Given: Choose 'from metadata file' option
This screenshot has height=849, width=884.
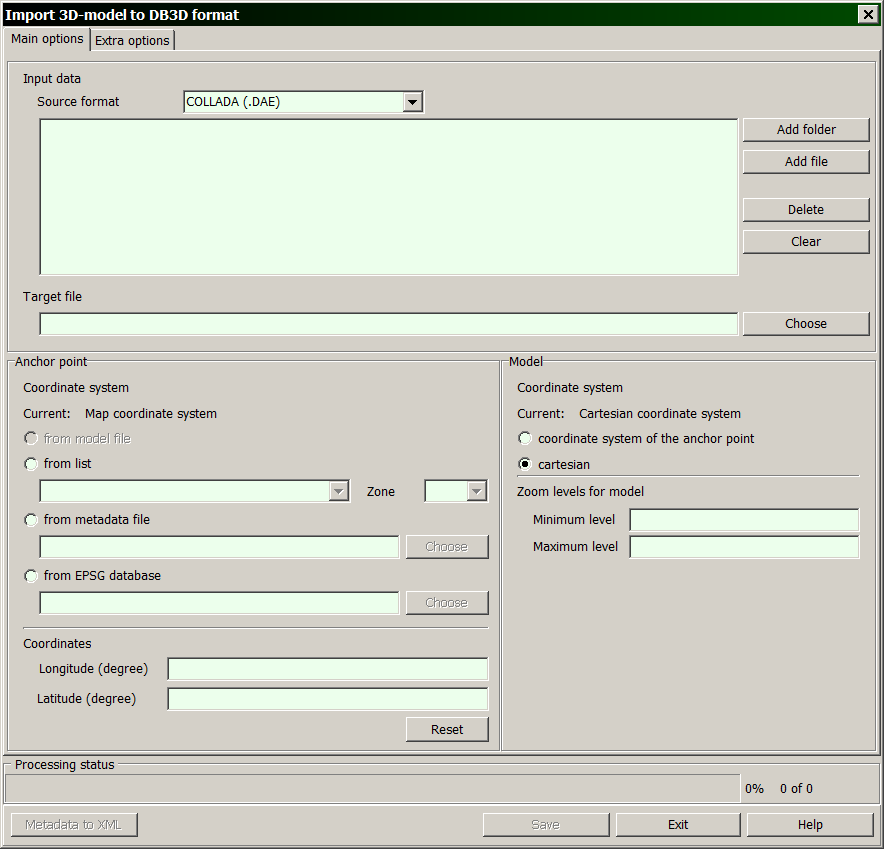Looking at the screenshot, I should pos(31,520).
